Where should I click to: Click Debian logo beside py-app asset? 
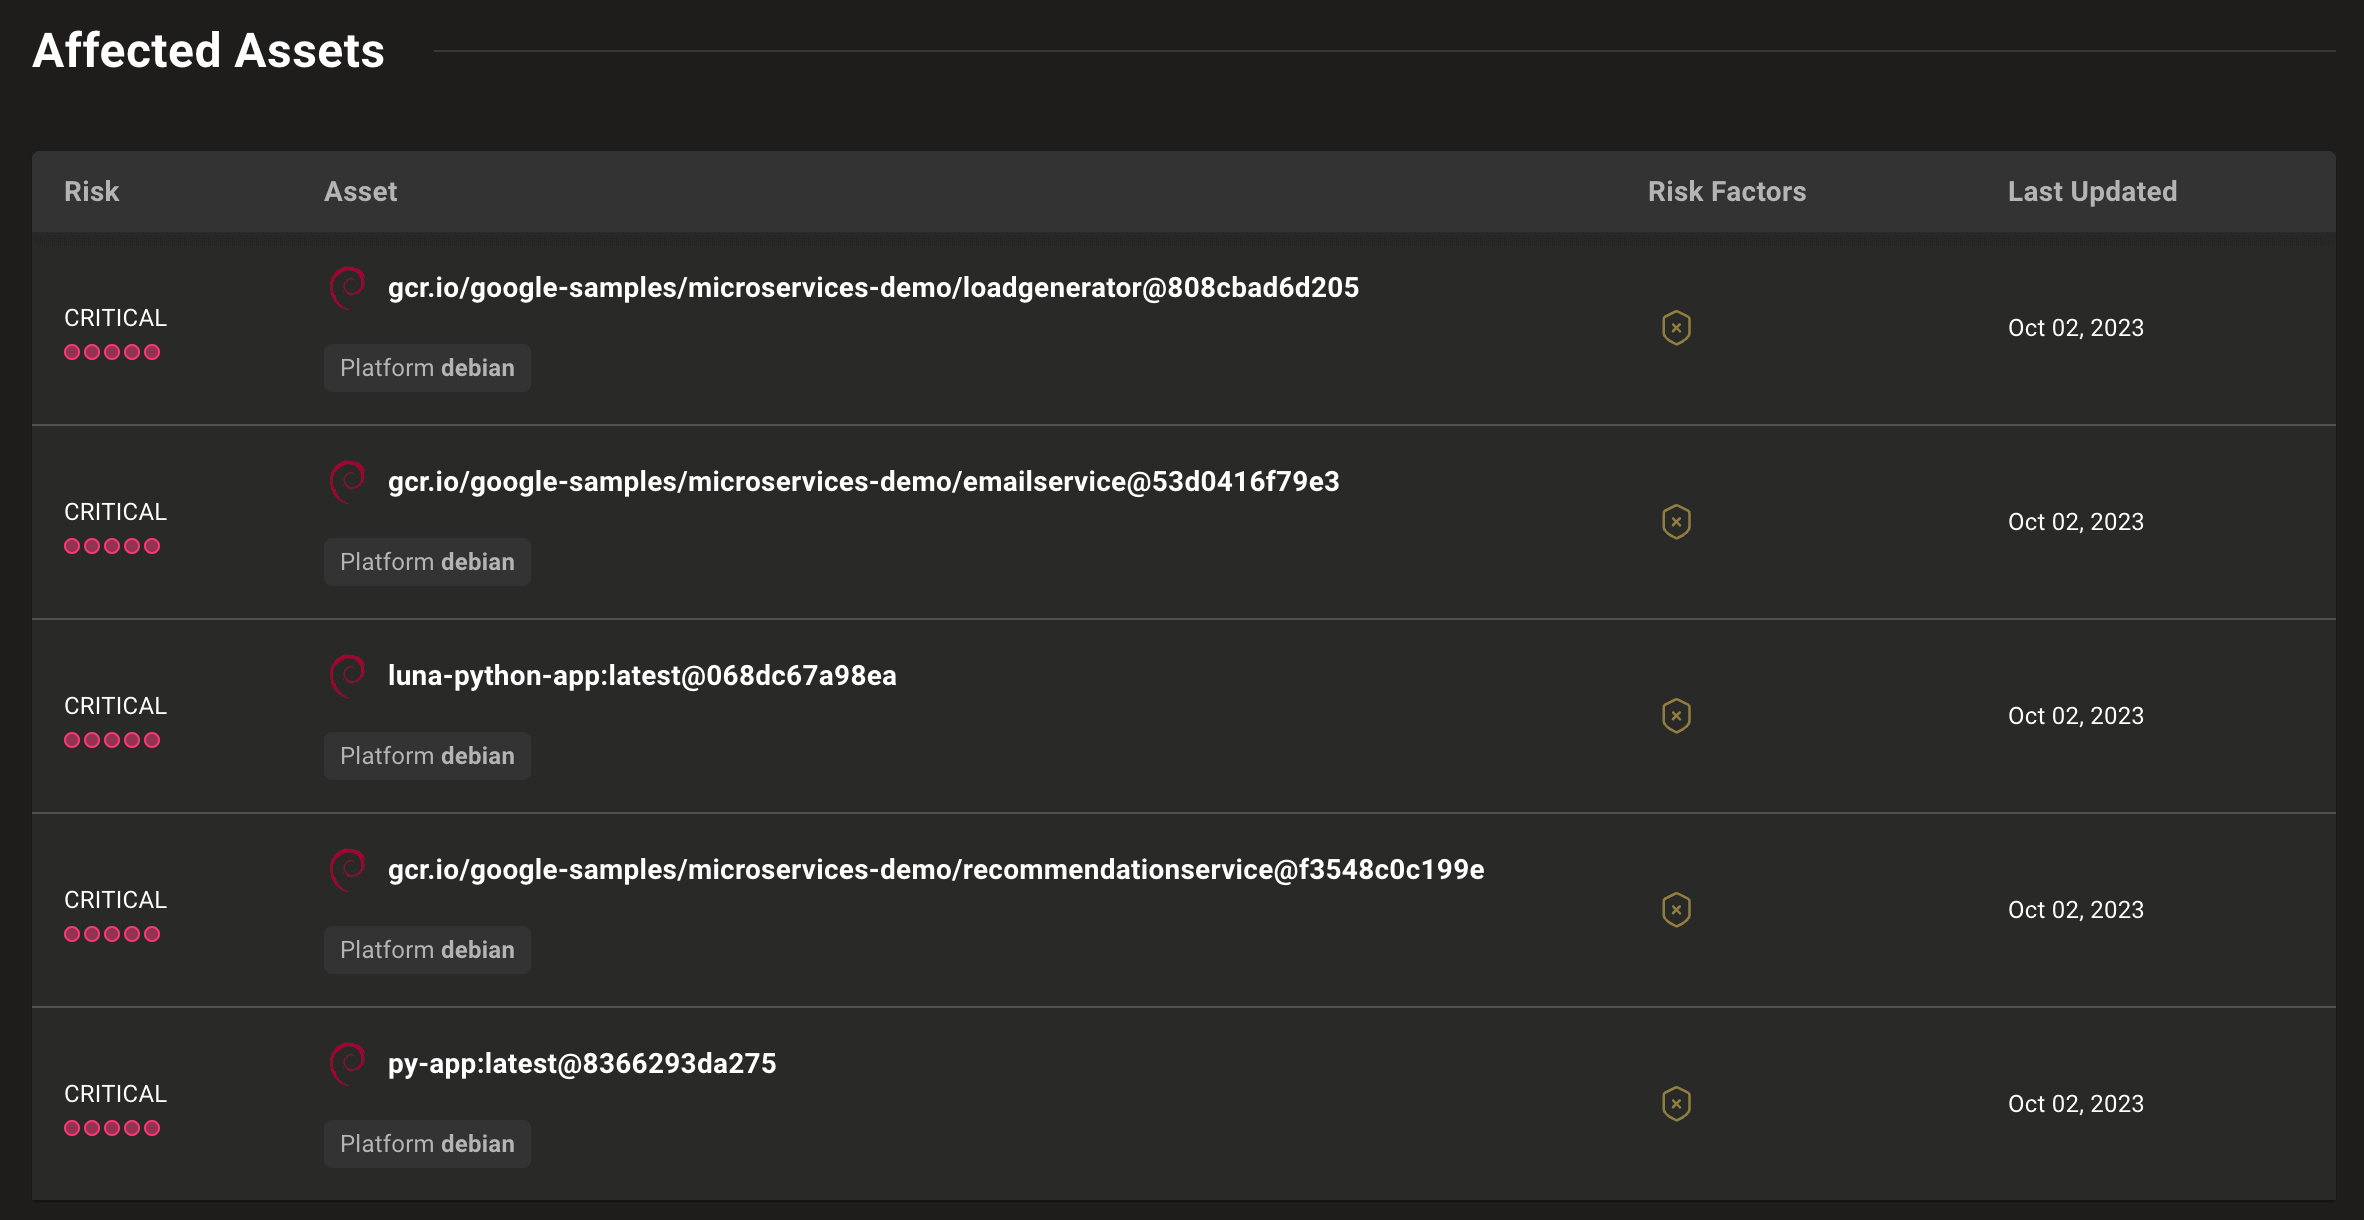[x=348, y=1064]
